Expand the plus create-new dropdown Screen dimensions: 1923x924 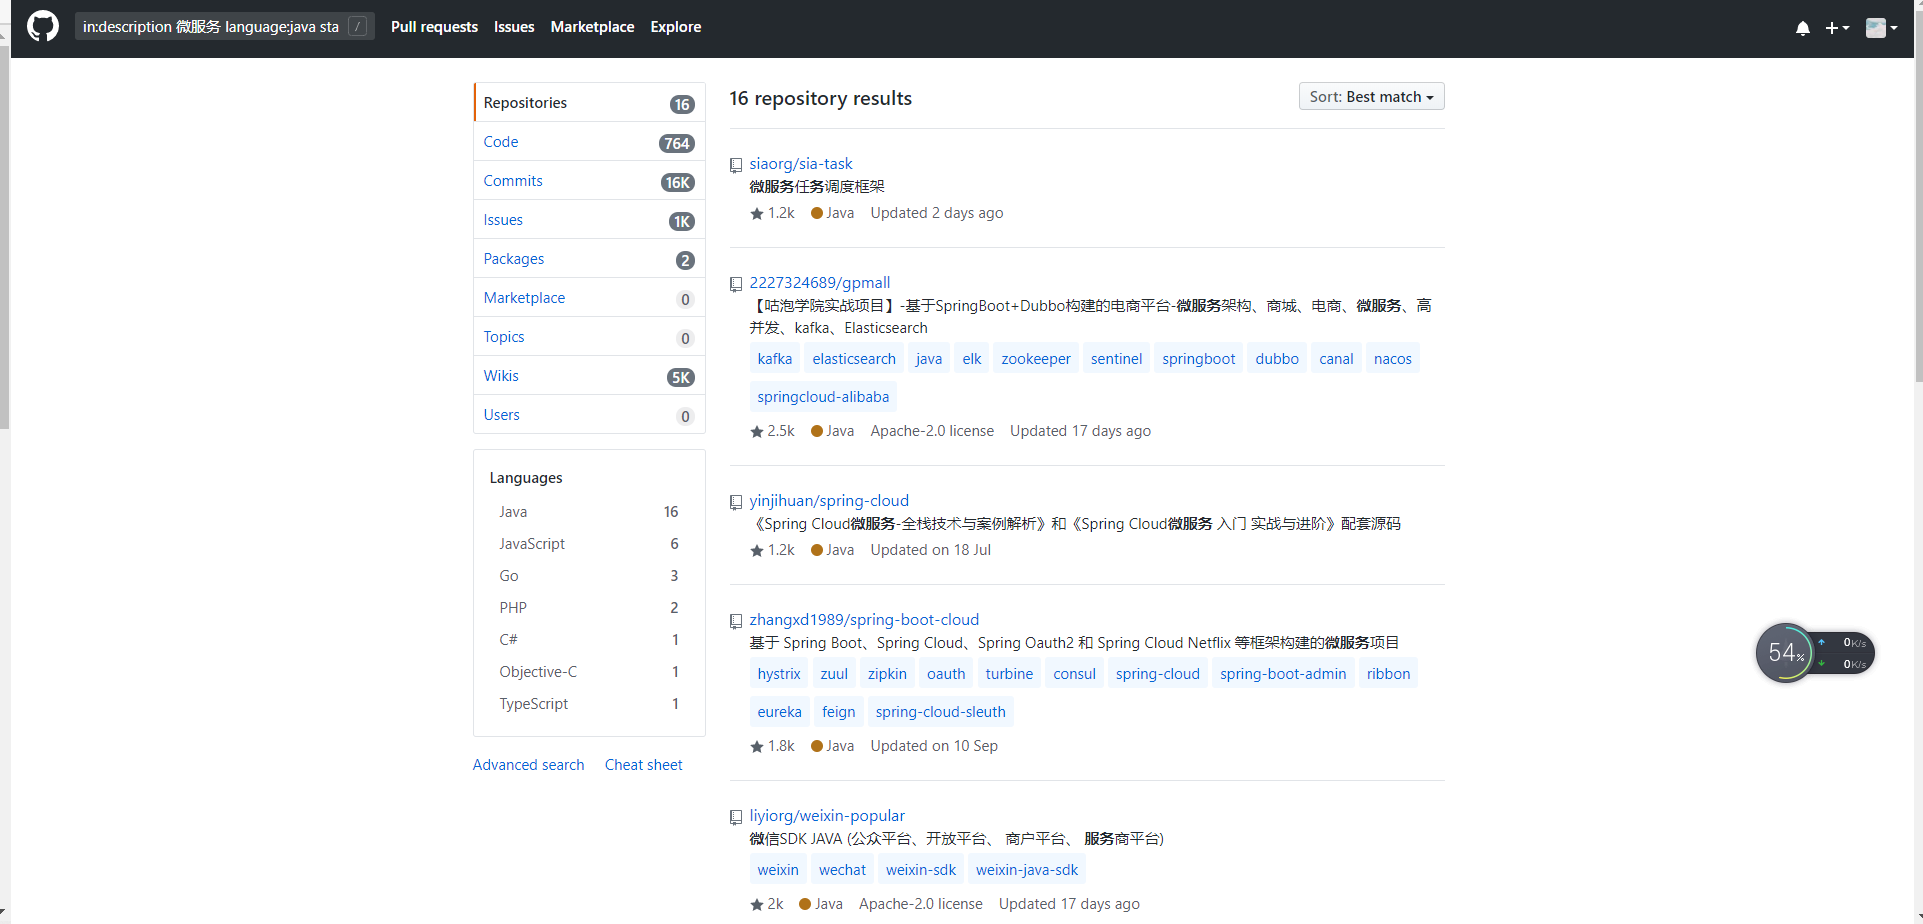(x=1836, y=28)
